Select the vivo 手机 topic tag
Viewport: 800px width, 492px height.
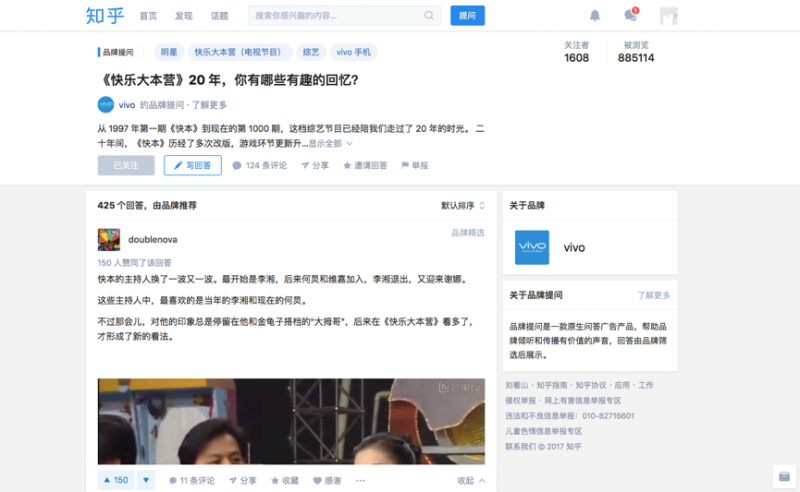click(354, 52)
